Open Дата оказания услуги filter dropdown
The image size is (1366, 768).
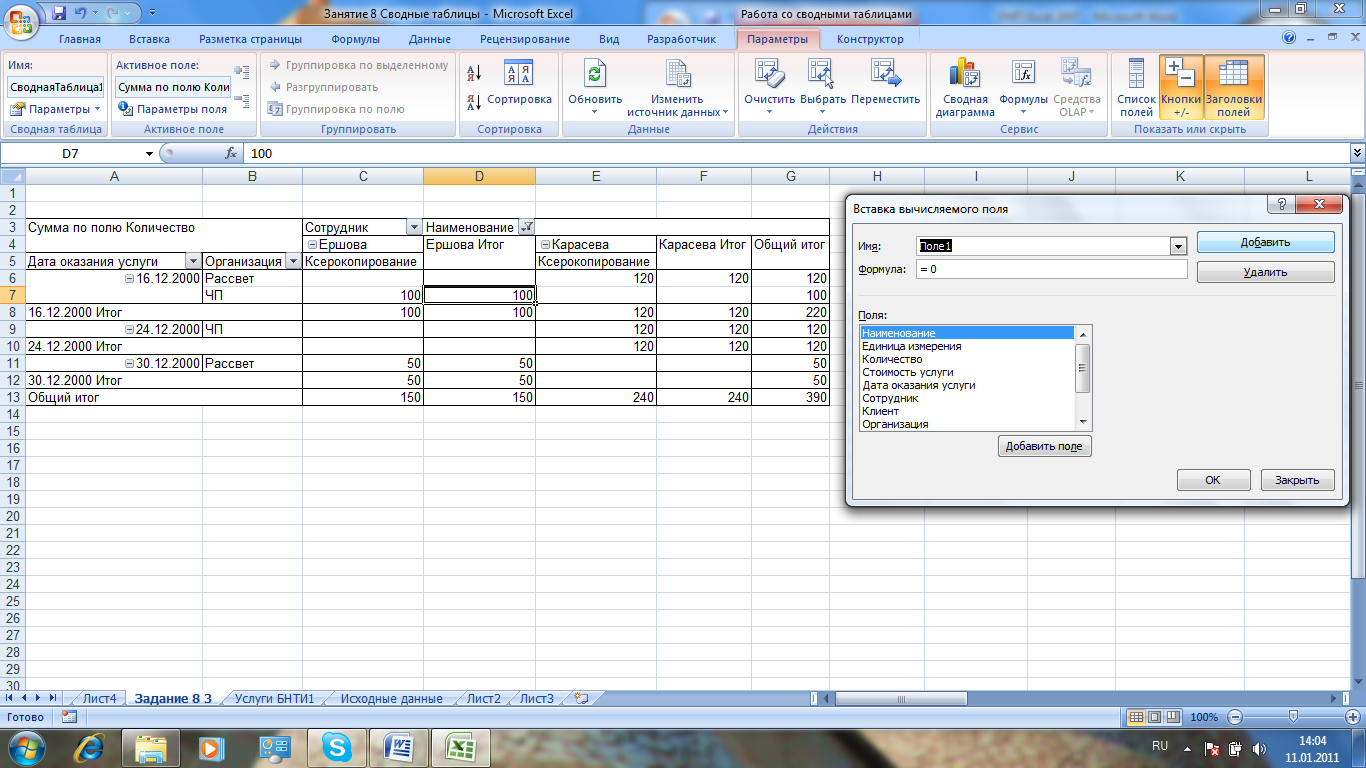[192, 261]
